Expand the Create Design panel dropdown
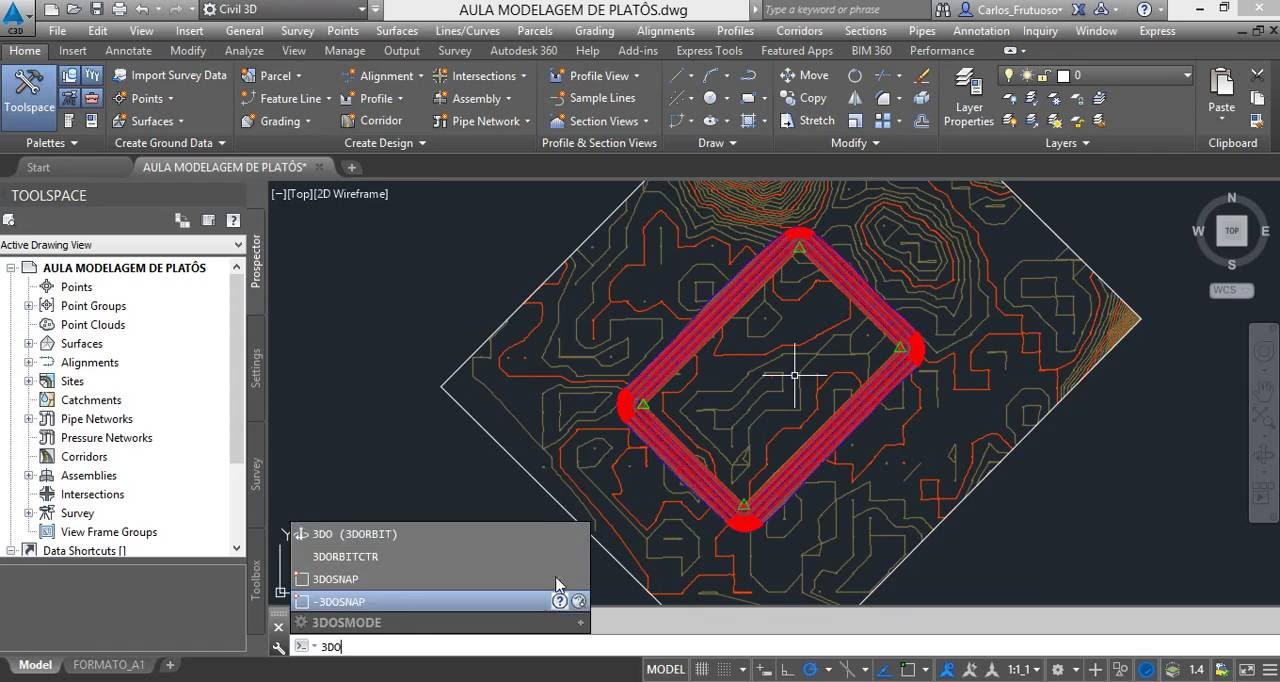 coord(385,143)
